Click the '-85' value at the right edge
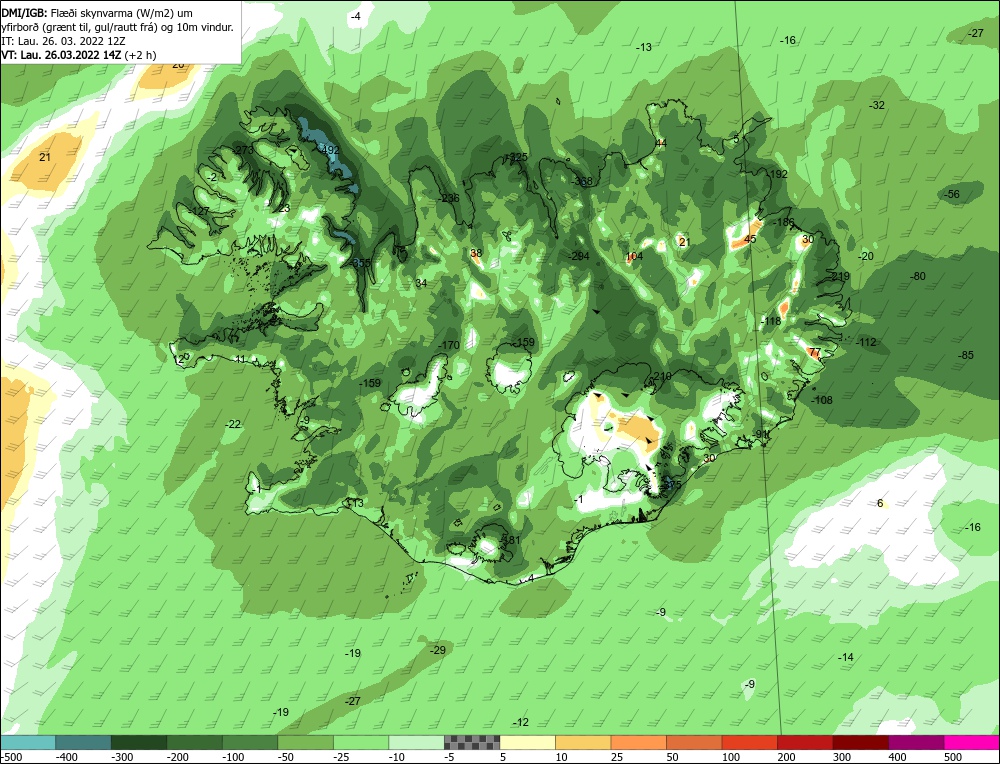Screen dimensions: 1000x764 (x=967, y=355)
